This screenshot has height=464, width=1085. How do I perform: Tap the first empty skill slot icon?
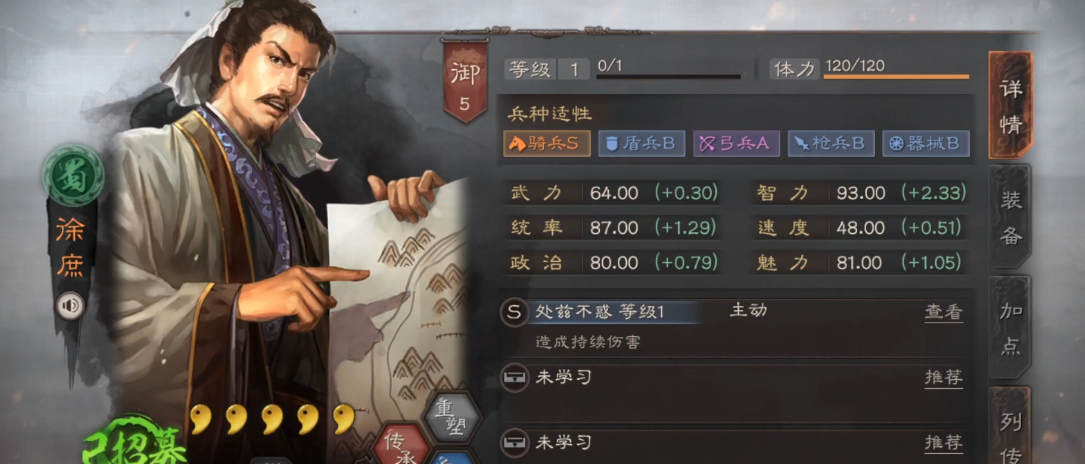point(513,378)
